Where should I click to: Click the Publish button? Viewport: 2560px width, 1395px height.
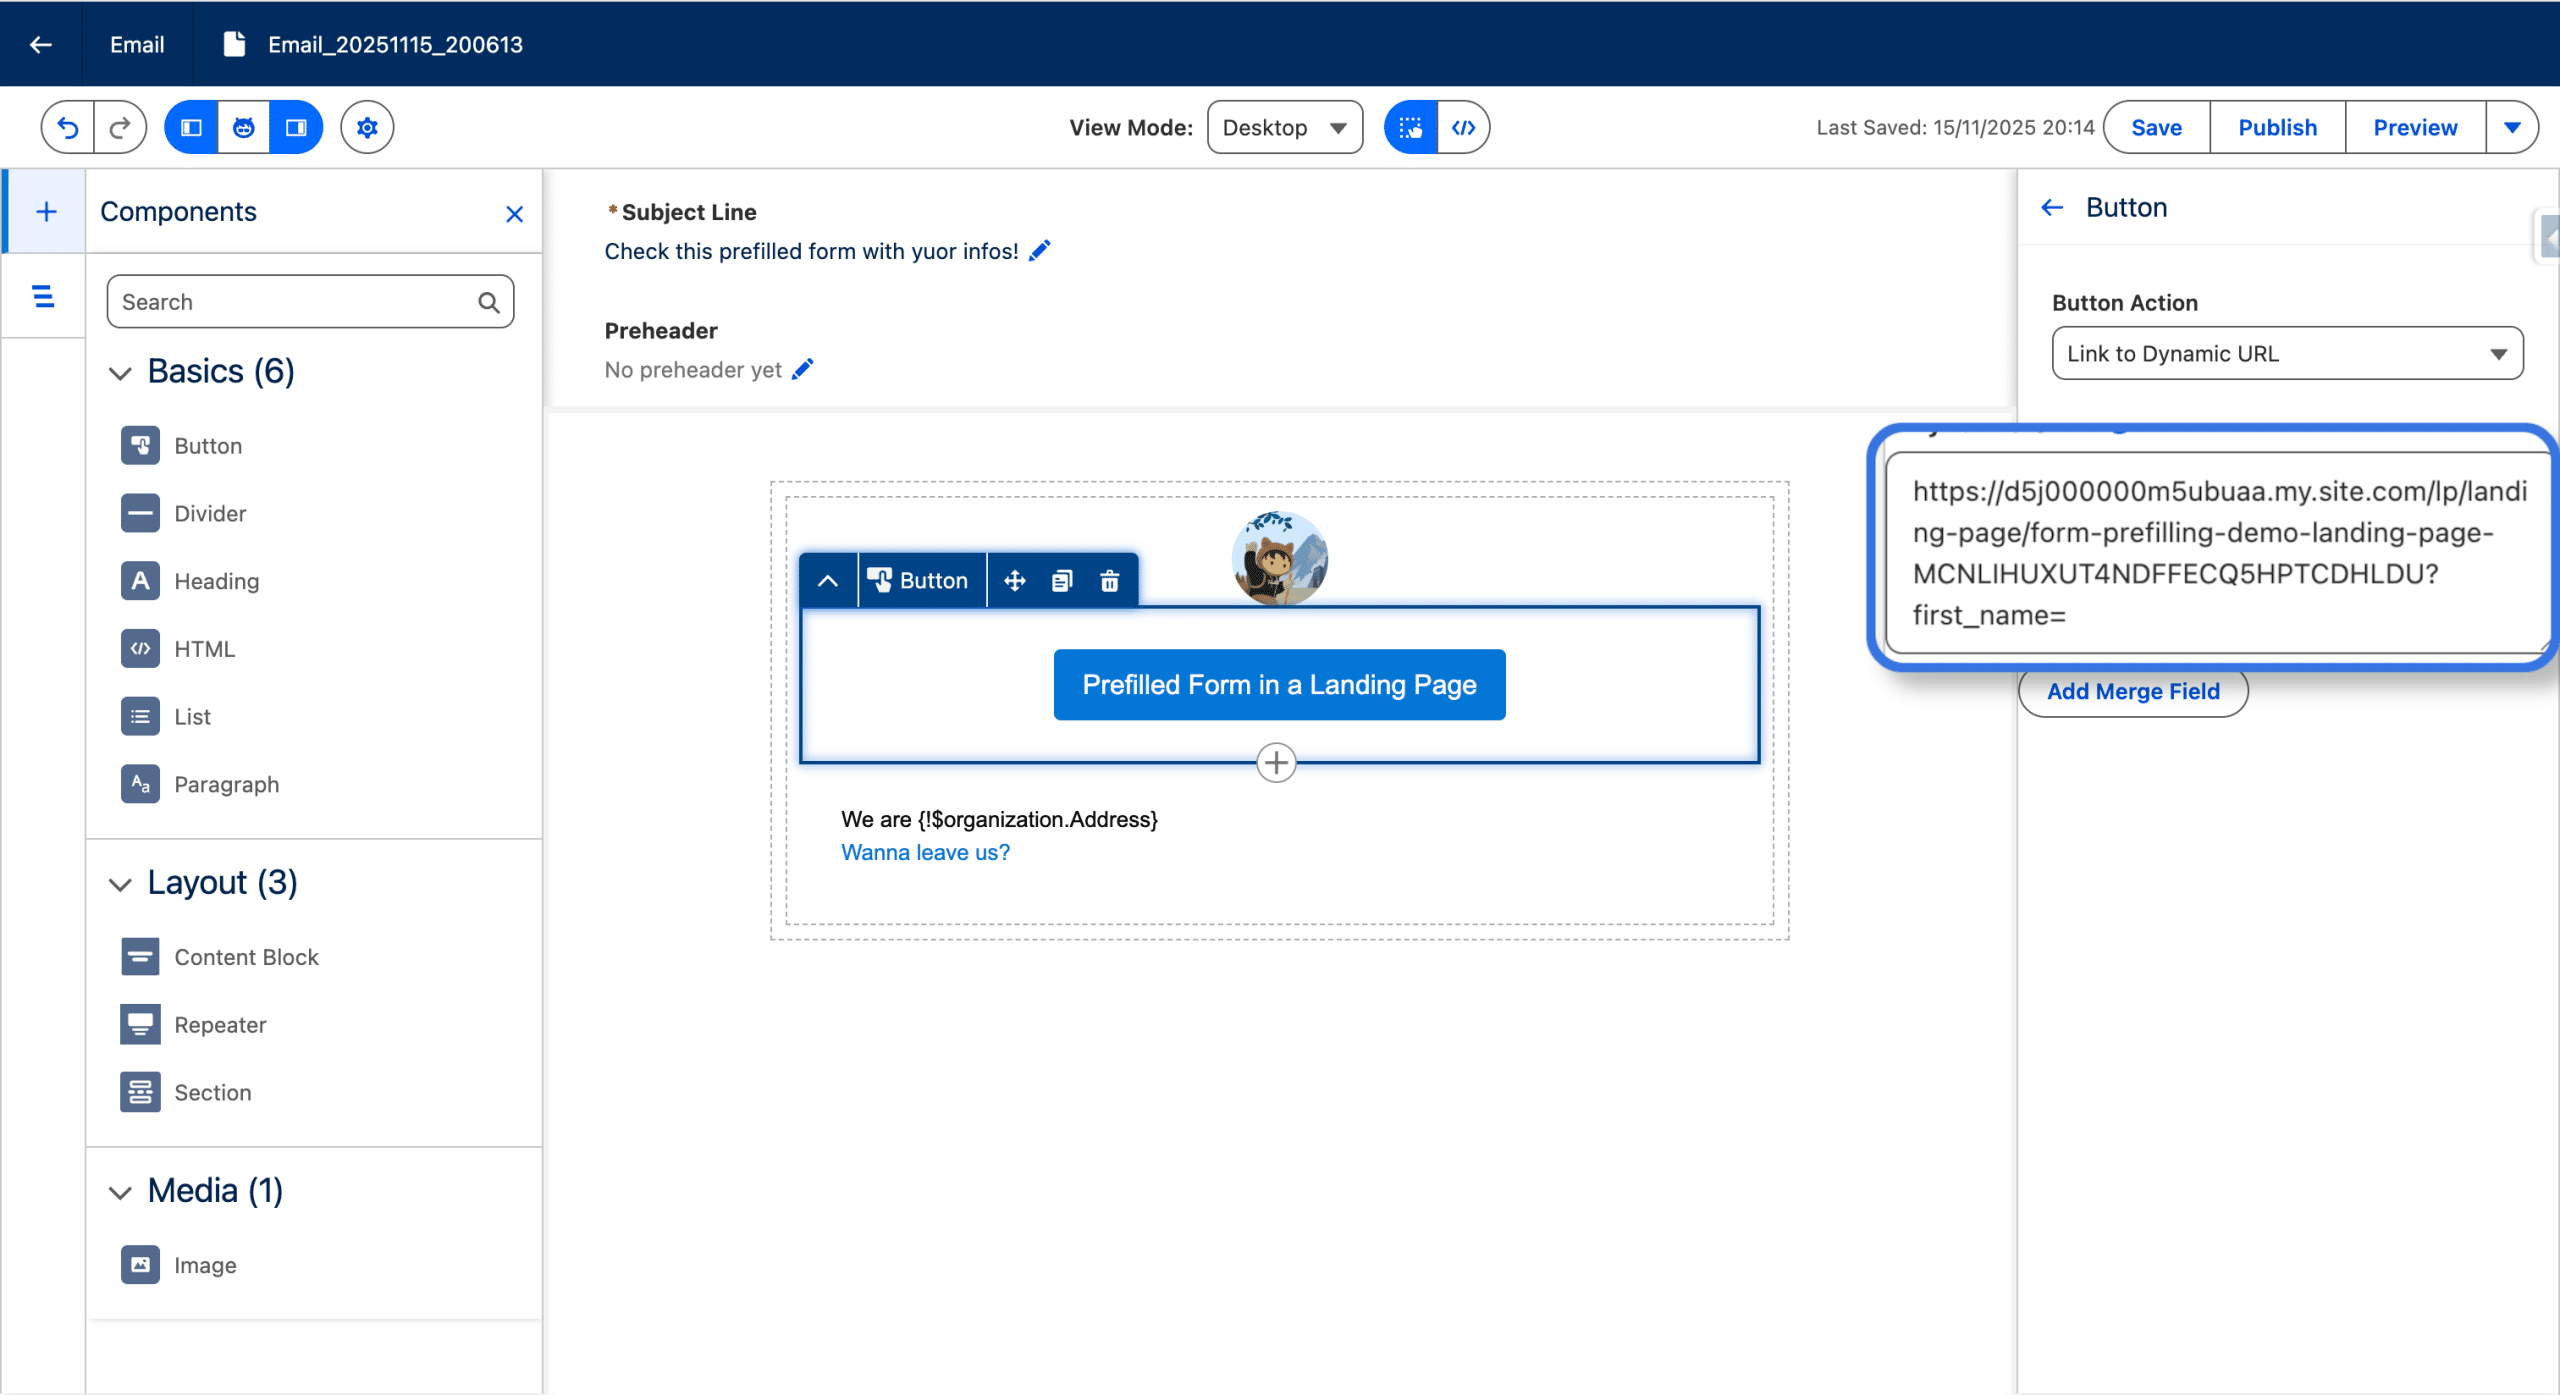(x=2277, y=127)
